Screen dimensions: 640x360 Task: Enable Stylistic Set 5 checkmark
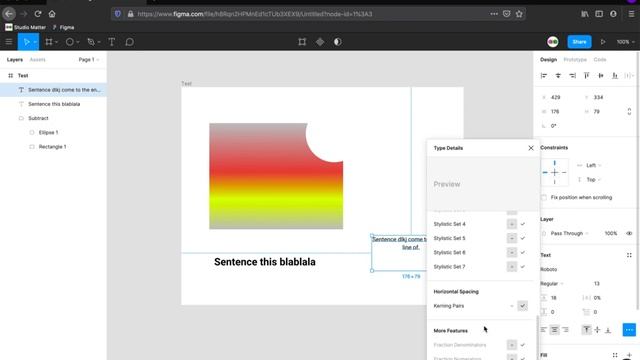pos(522,238)
